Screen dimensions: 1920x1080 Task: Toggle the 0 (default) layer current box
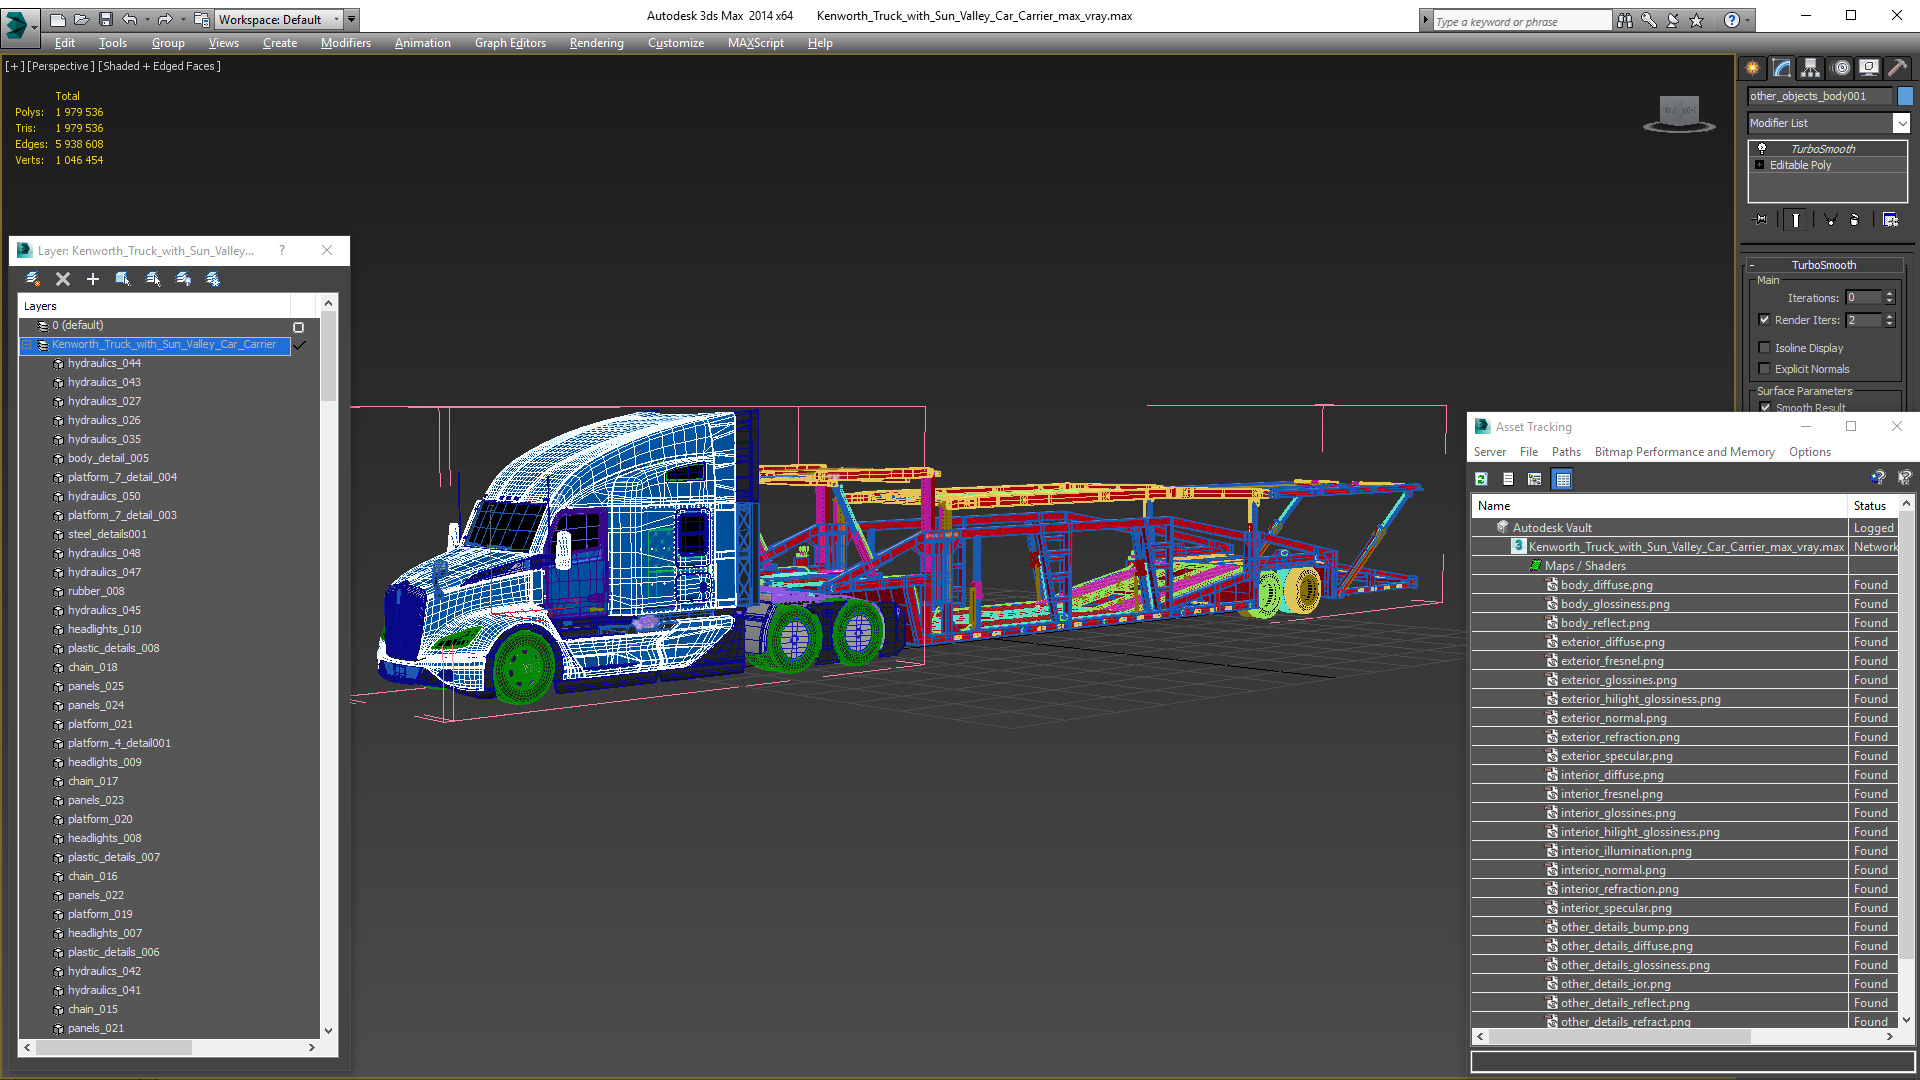pos(298,327)
